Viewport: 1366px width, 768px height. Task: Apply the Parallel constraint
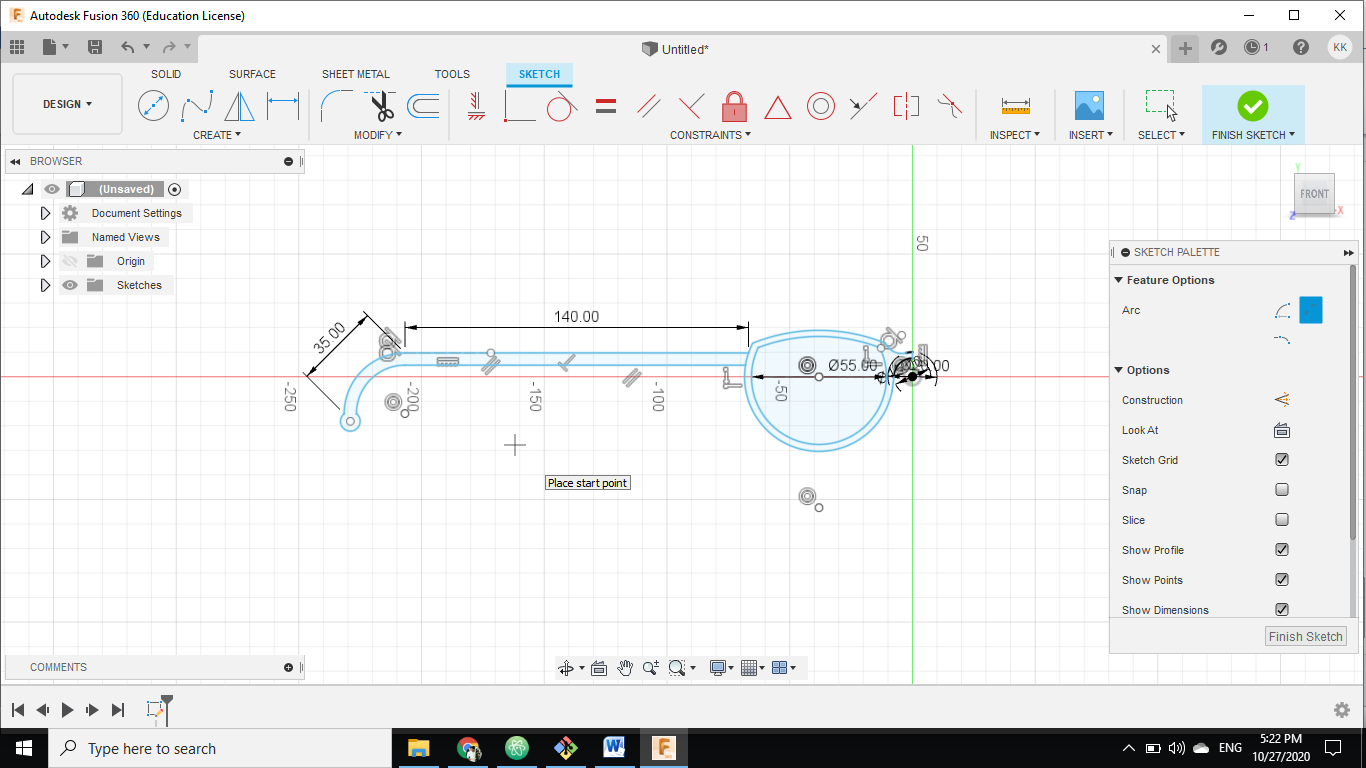click(x=649, y=105)
